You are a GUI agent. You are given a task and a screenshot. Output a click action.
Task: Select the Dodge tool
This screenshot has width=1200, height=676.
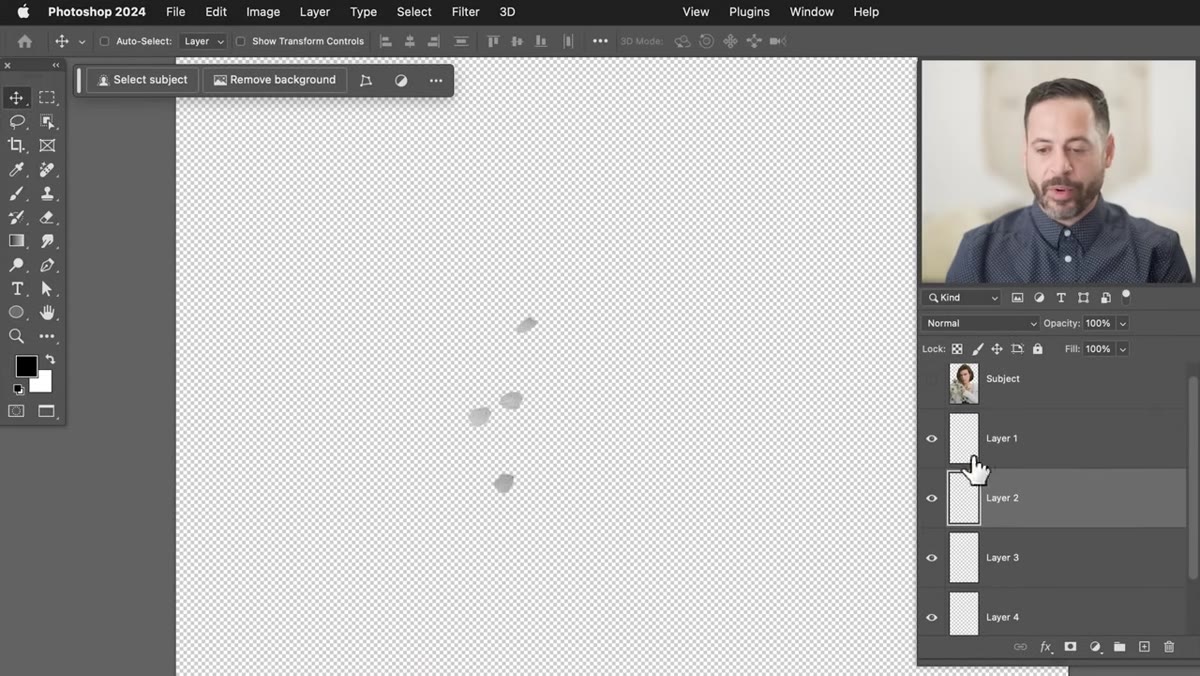click(17, 265)
